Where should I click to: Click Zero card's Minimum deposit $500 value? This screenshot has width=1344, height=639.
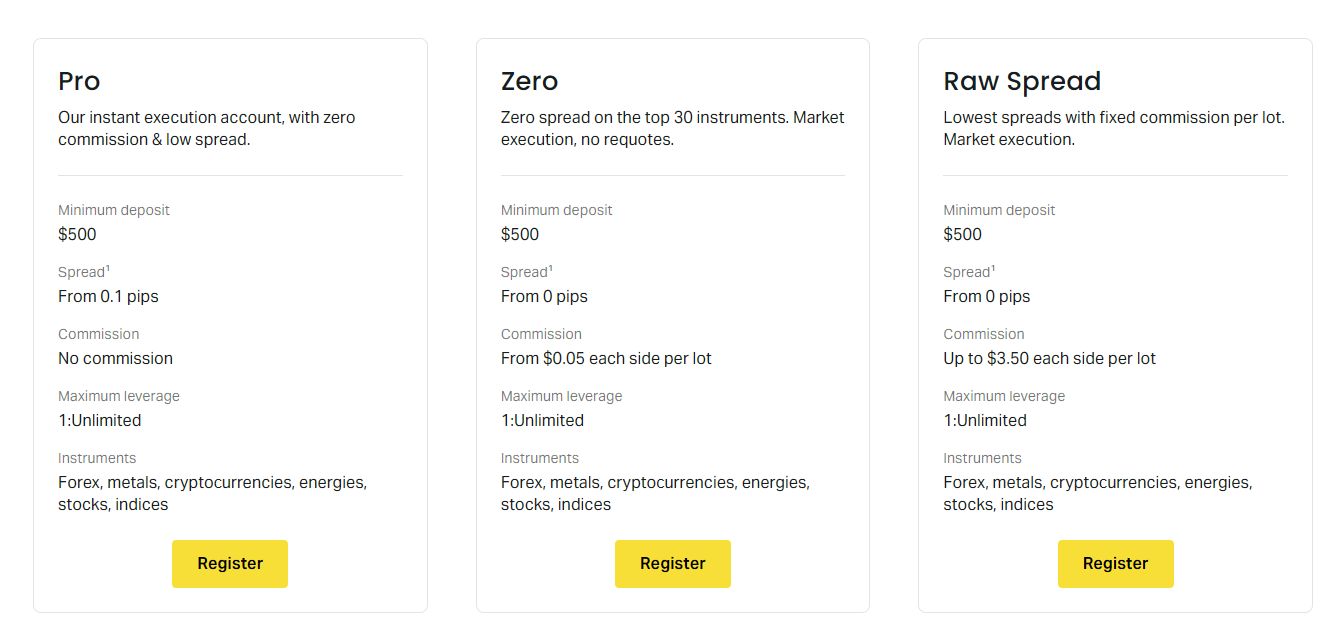520,234
